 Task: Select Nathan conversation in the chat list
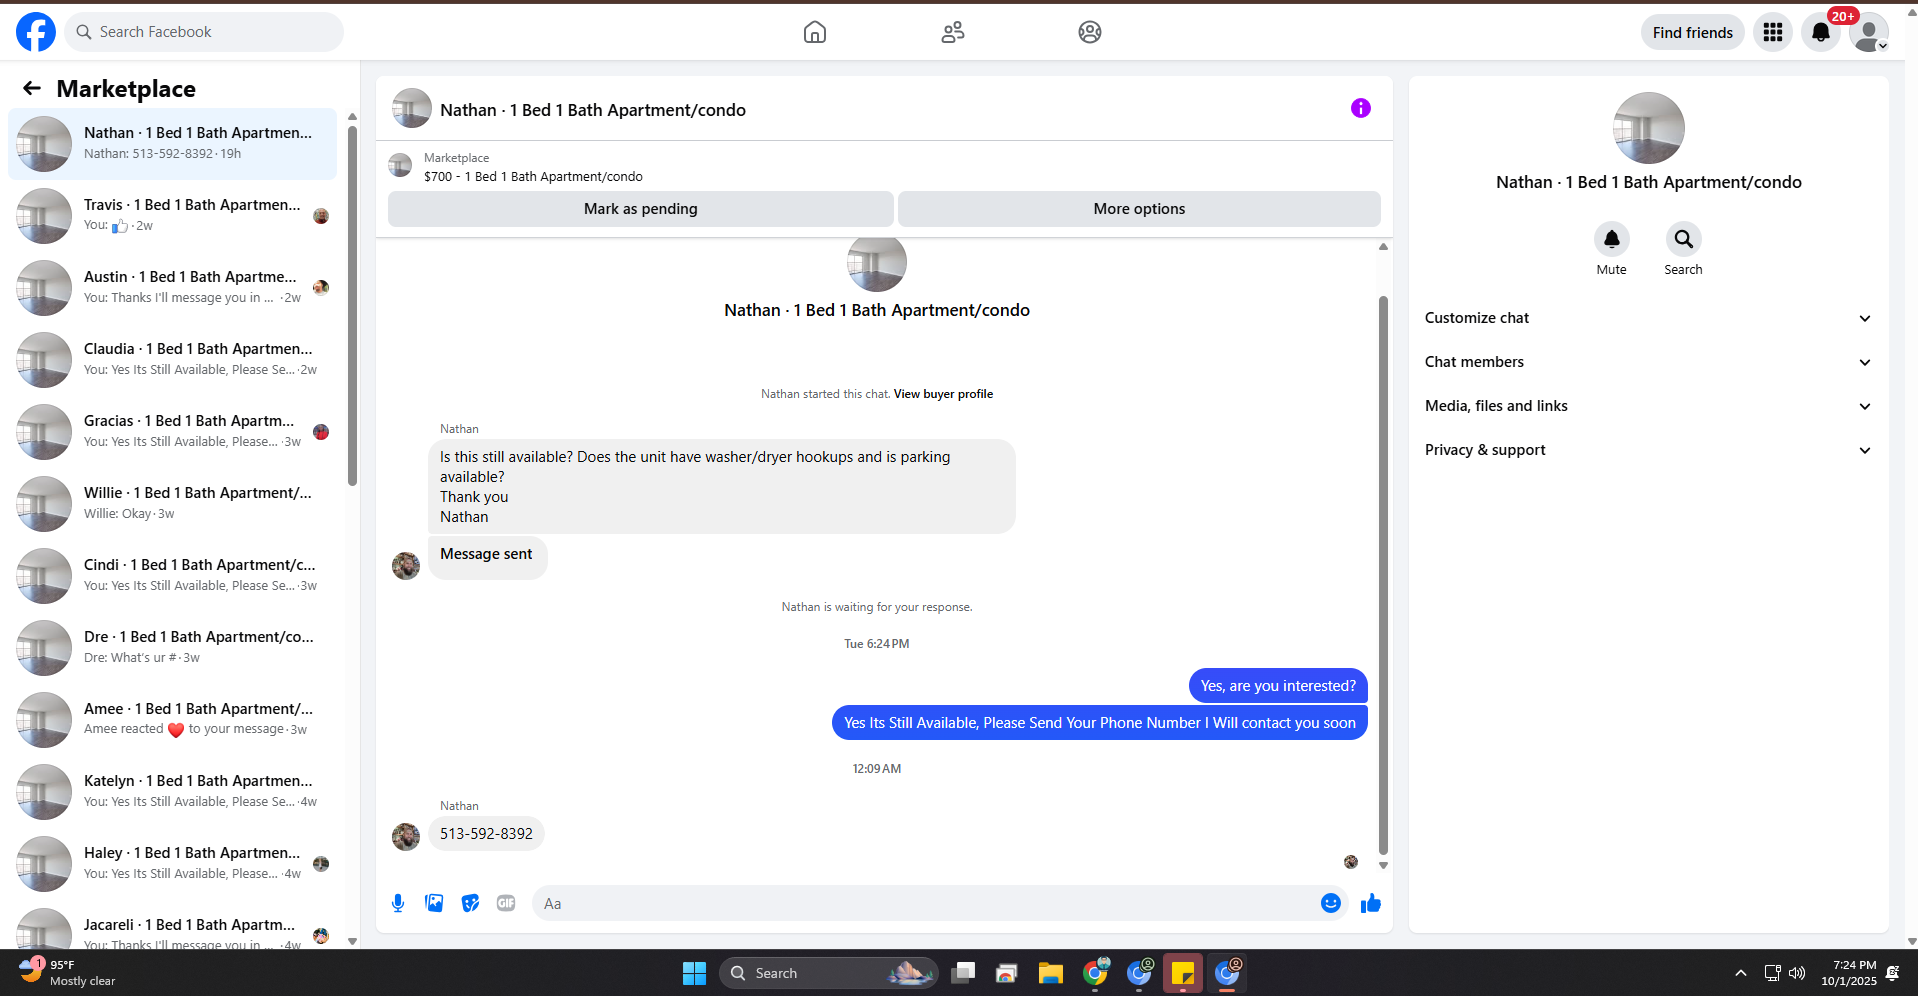coord(172,144)
